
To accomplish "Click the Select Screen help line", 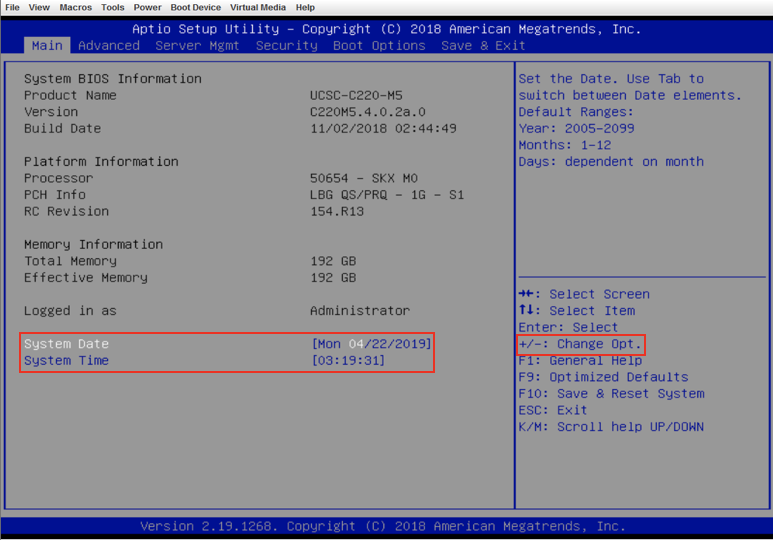I will coord(584,294).
